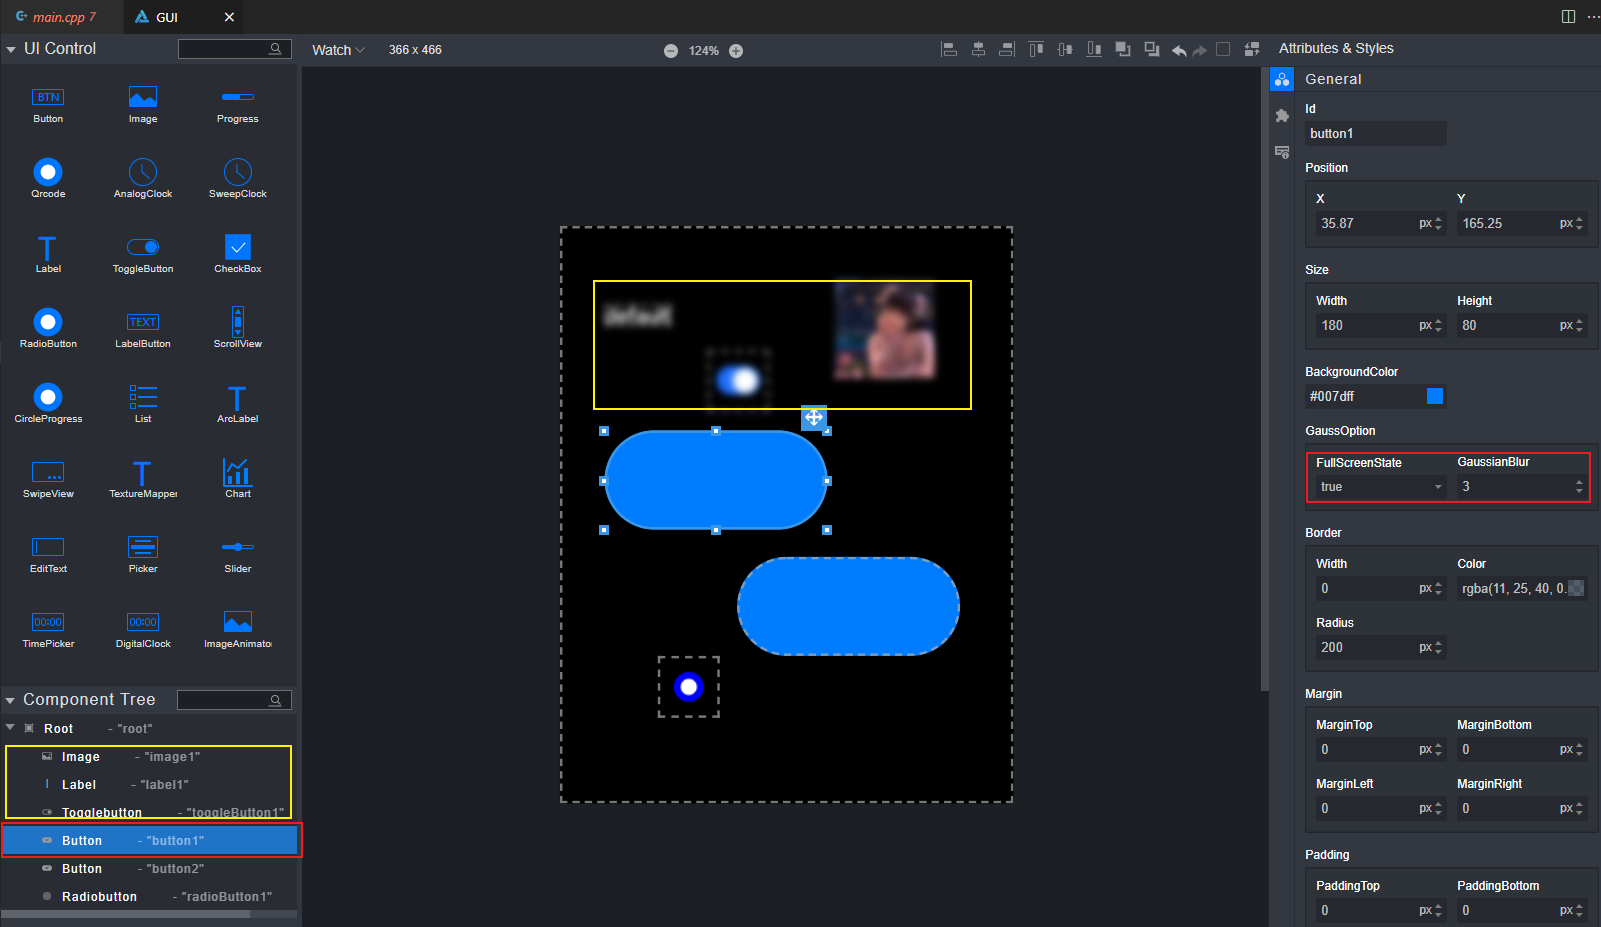Click the align left edges toolbar icon
Viewport: 1601px width, 927px height.
point(949,50)
